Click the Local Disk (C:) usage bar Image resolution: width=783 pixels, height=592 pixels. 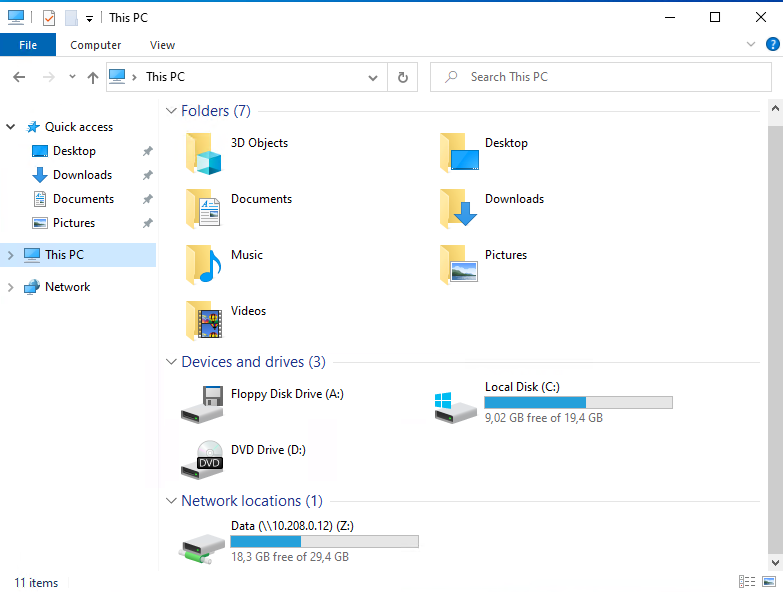[578, 402]
